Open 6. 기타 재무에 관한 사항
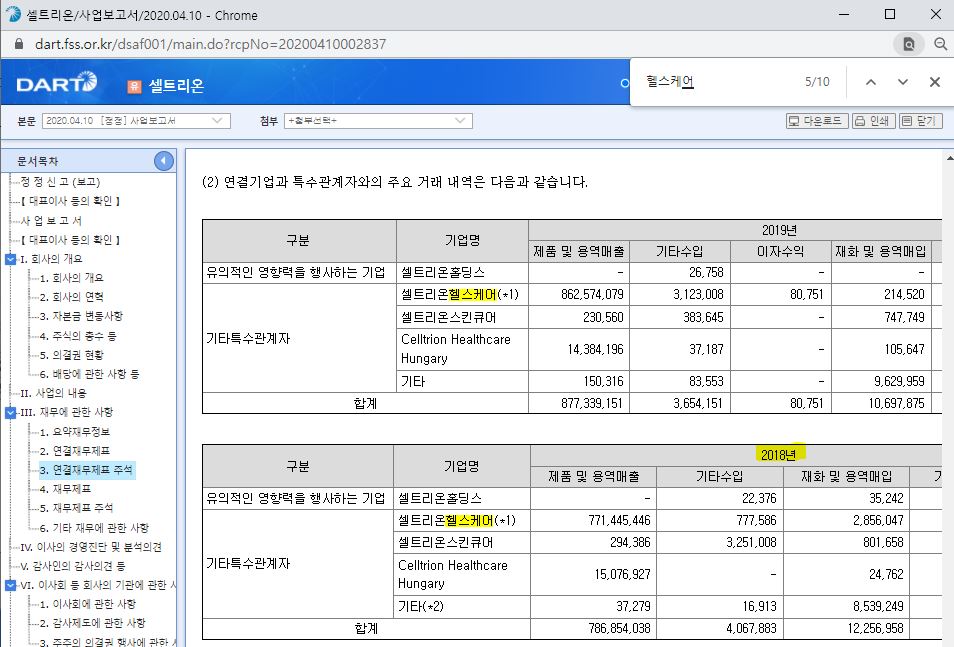 (x=94, y=528)
